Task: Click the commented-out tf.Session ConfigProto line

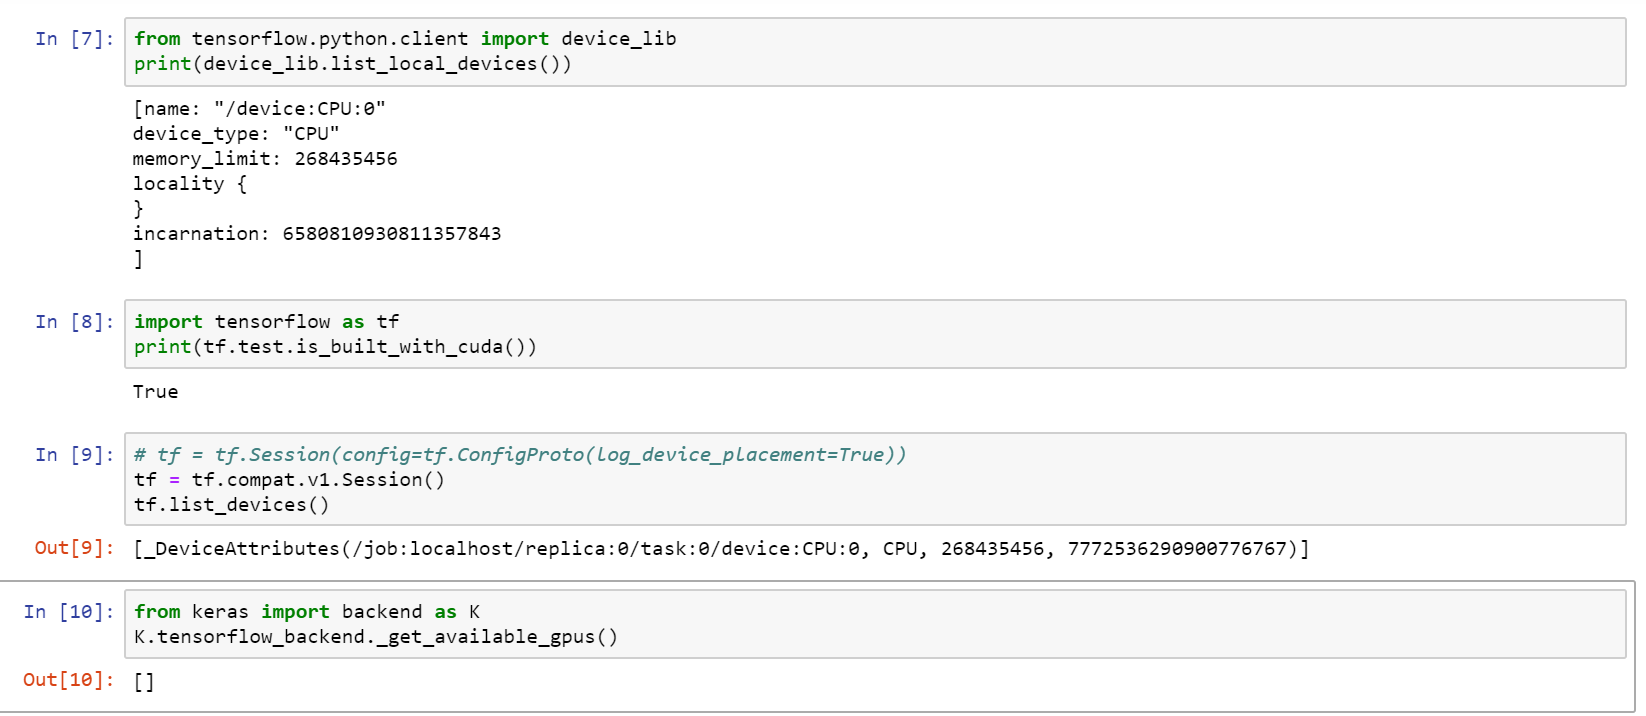Action: click(520, 455)
